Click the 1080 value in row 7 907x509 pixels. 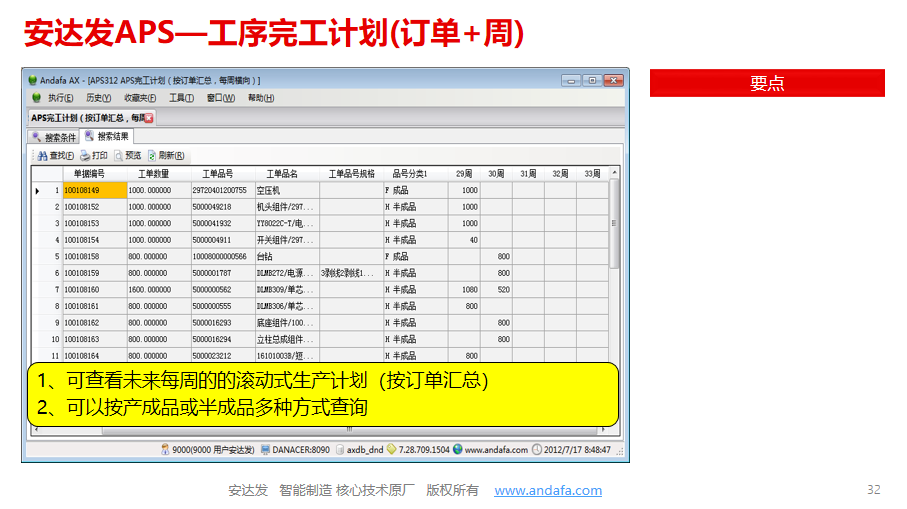click(x=470, y=290)
